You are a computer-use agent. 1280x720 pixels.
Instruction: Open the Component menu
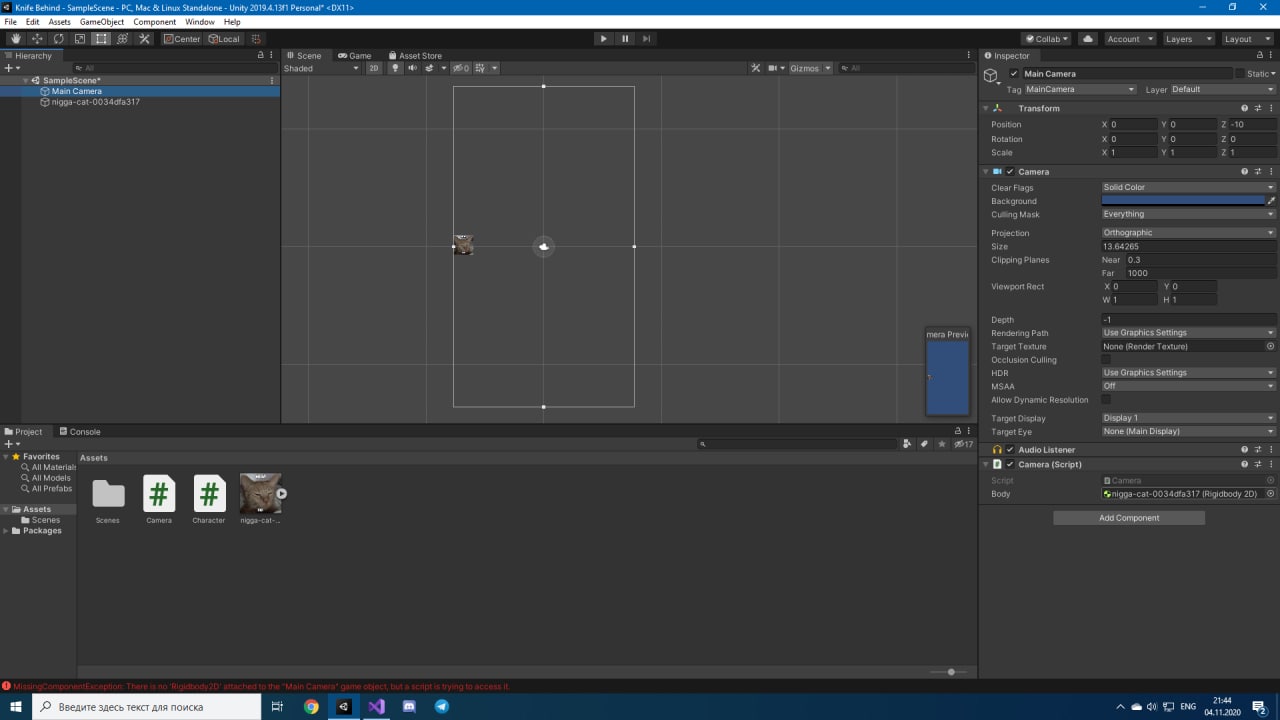click(155, 21)
